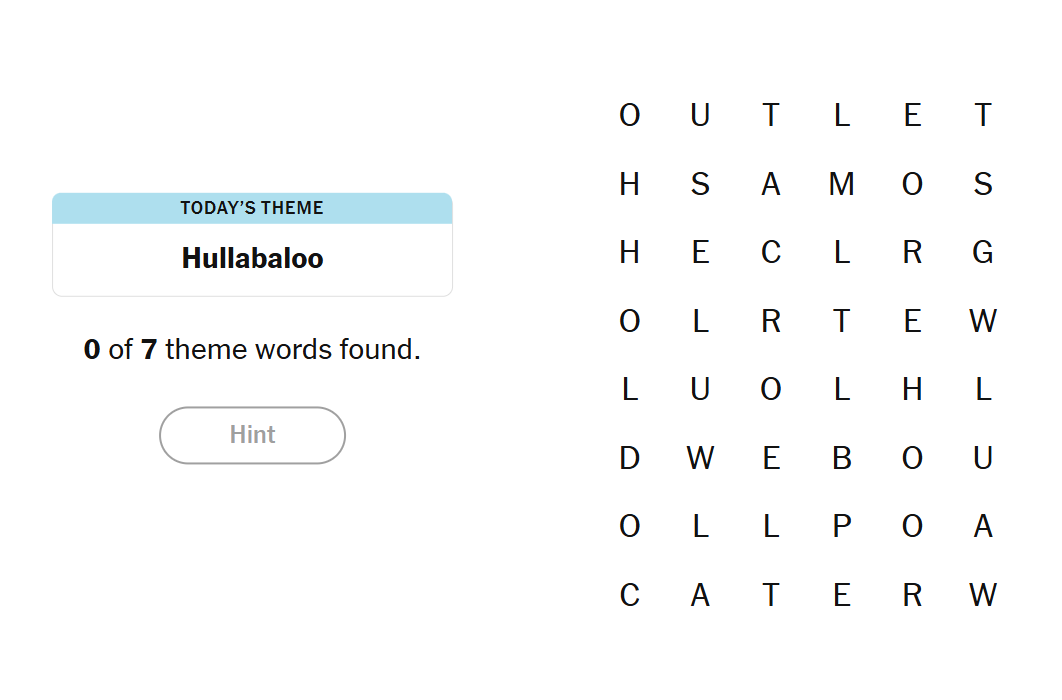This screenshot has width=1062, height=700.
Task: Click the letter T in the bottom row
Action: [x=771, y=595]
